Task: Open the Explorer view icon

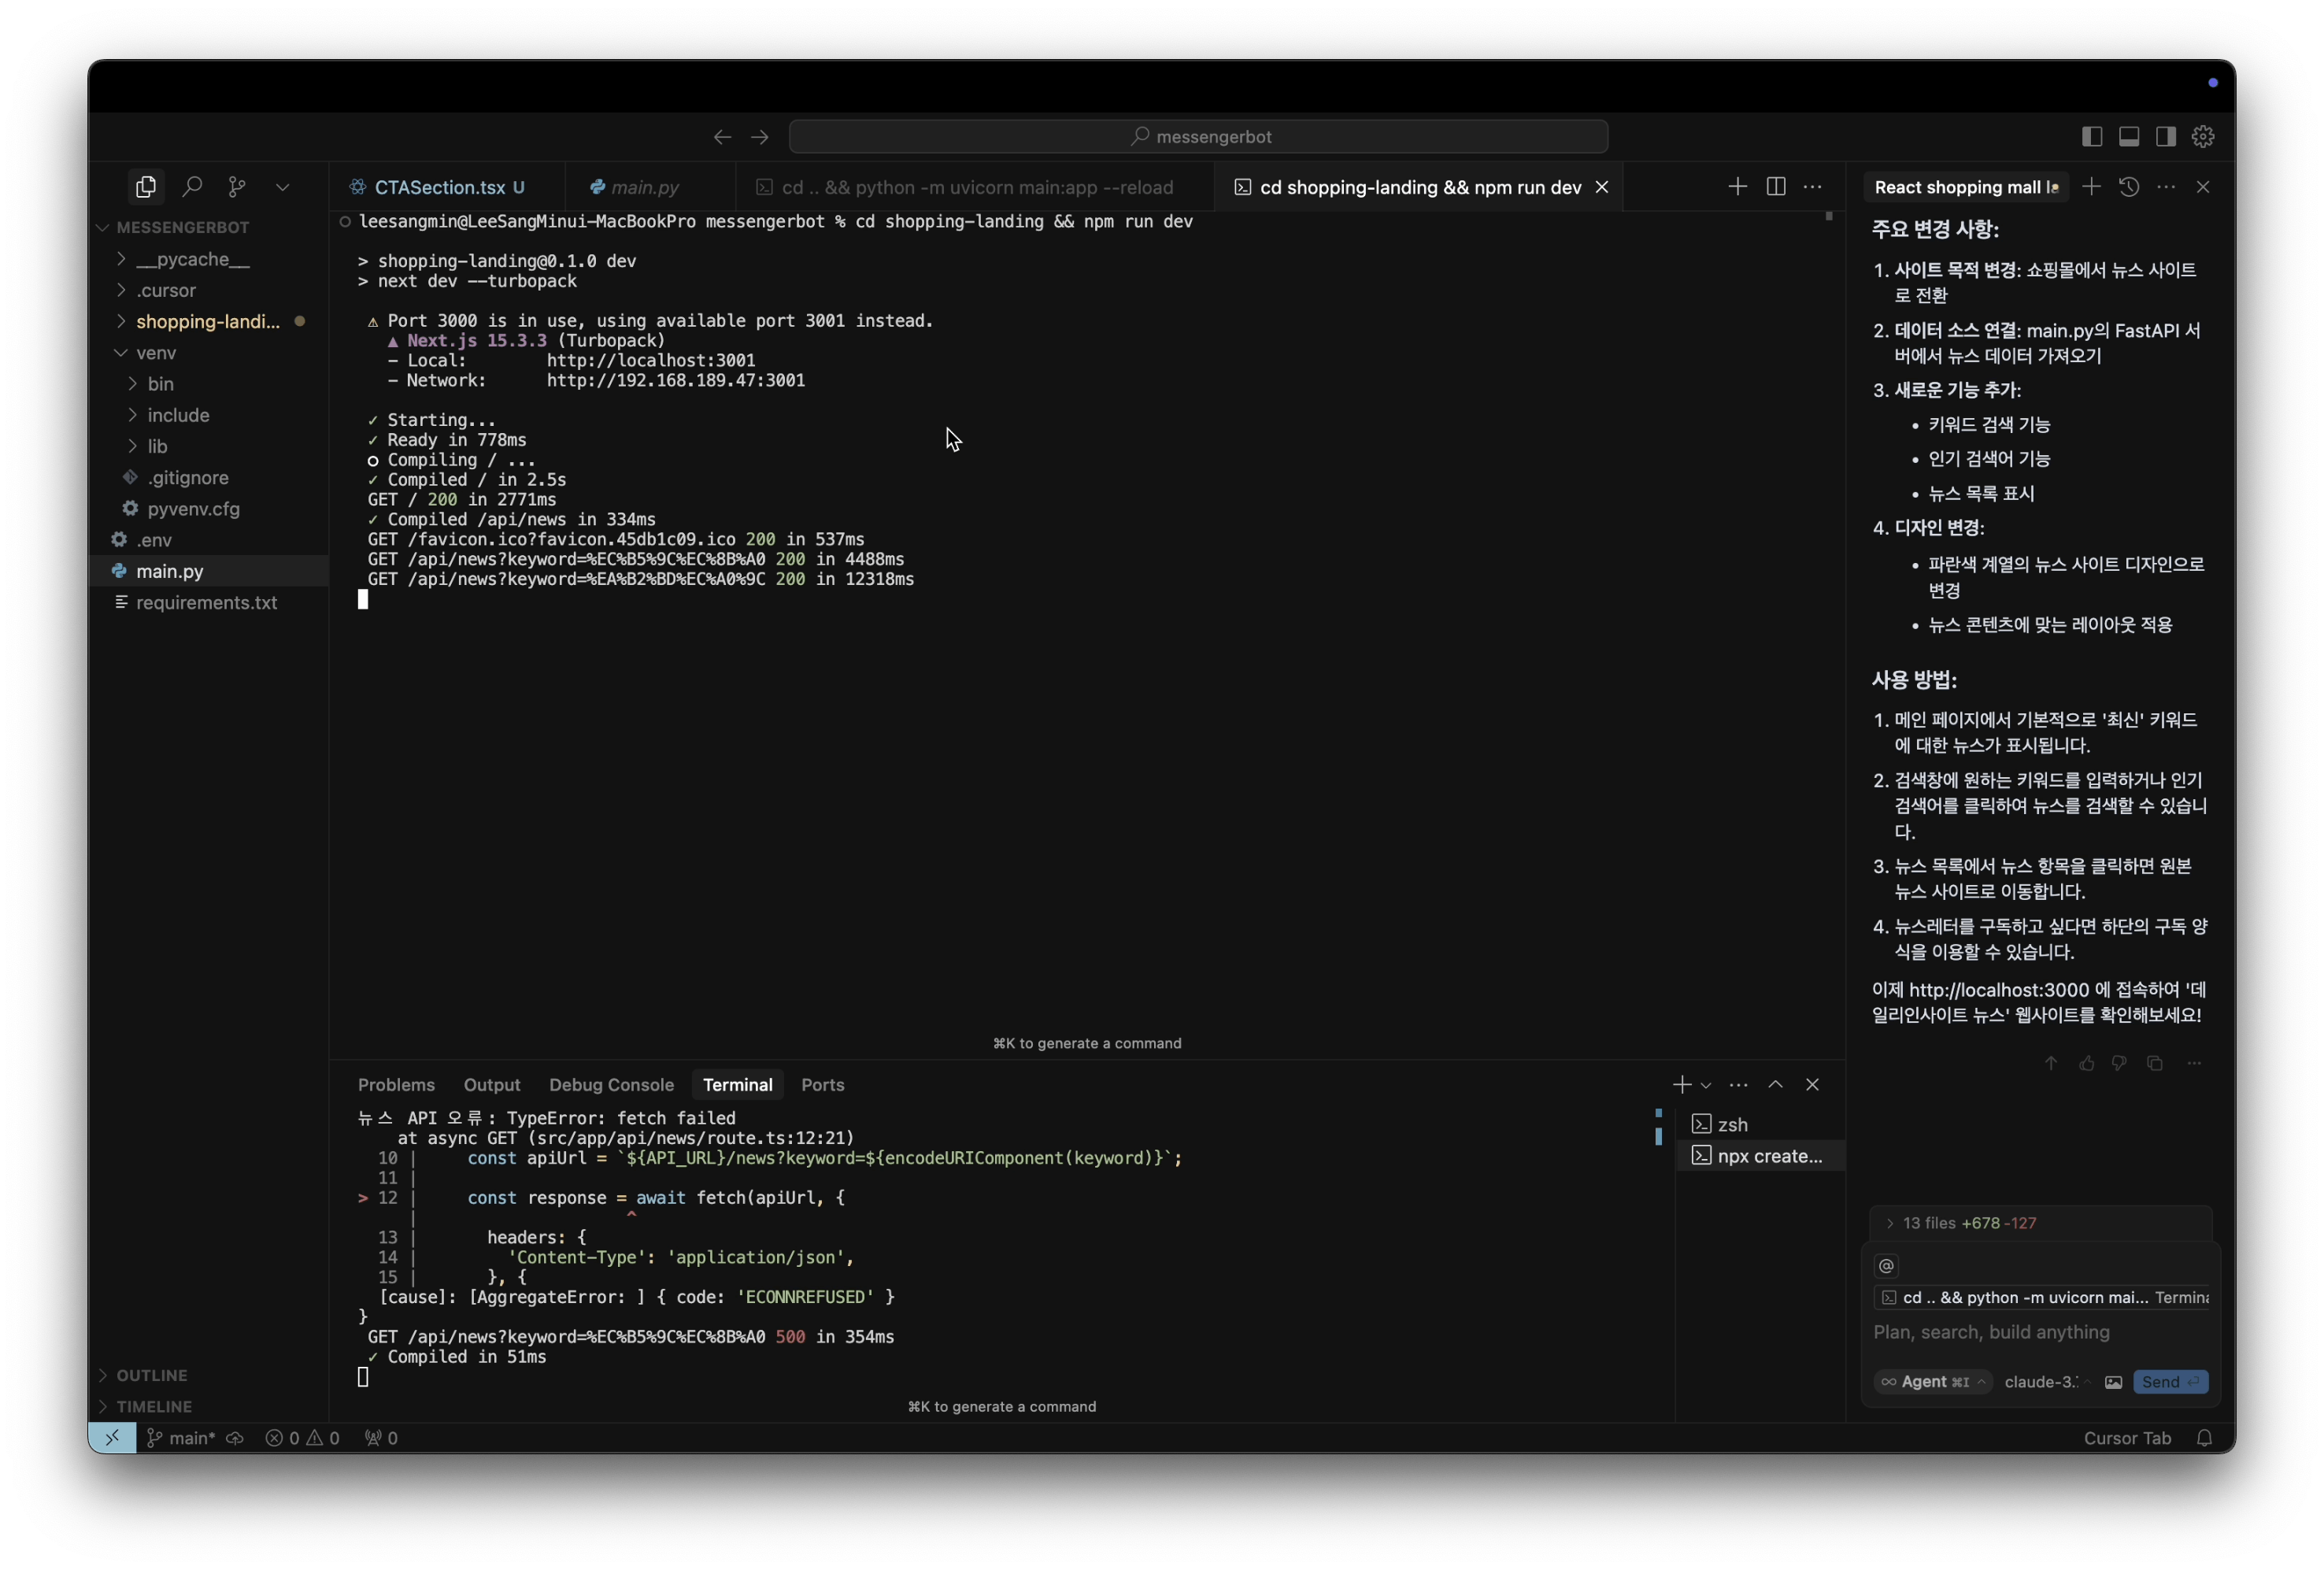Action: click(146, 187)
